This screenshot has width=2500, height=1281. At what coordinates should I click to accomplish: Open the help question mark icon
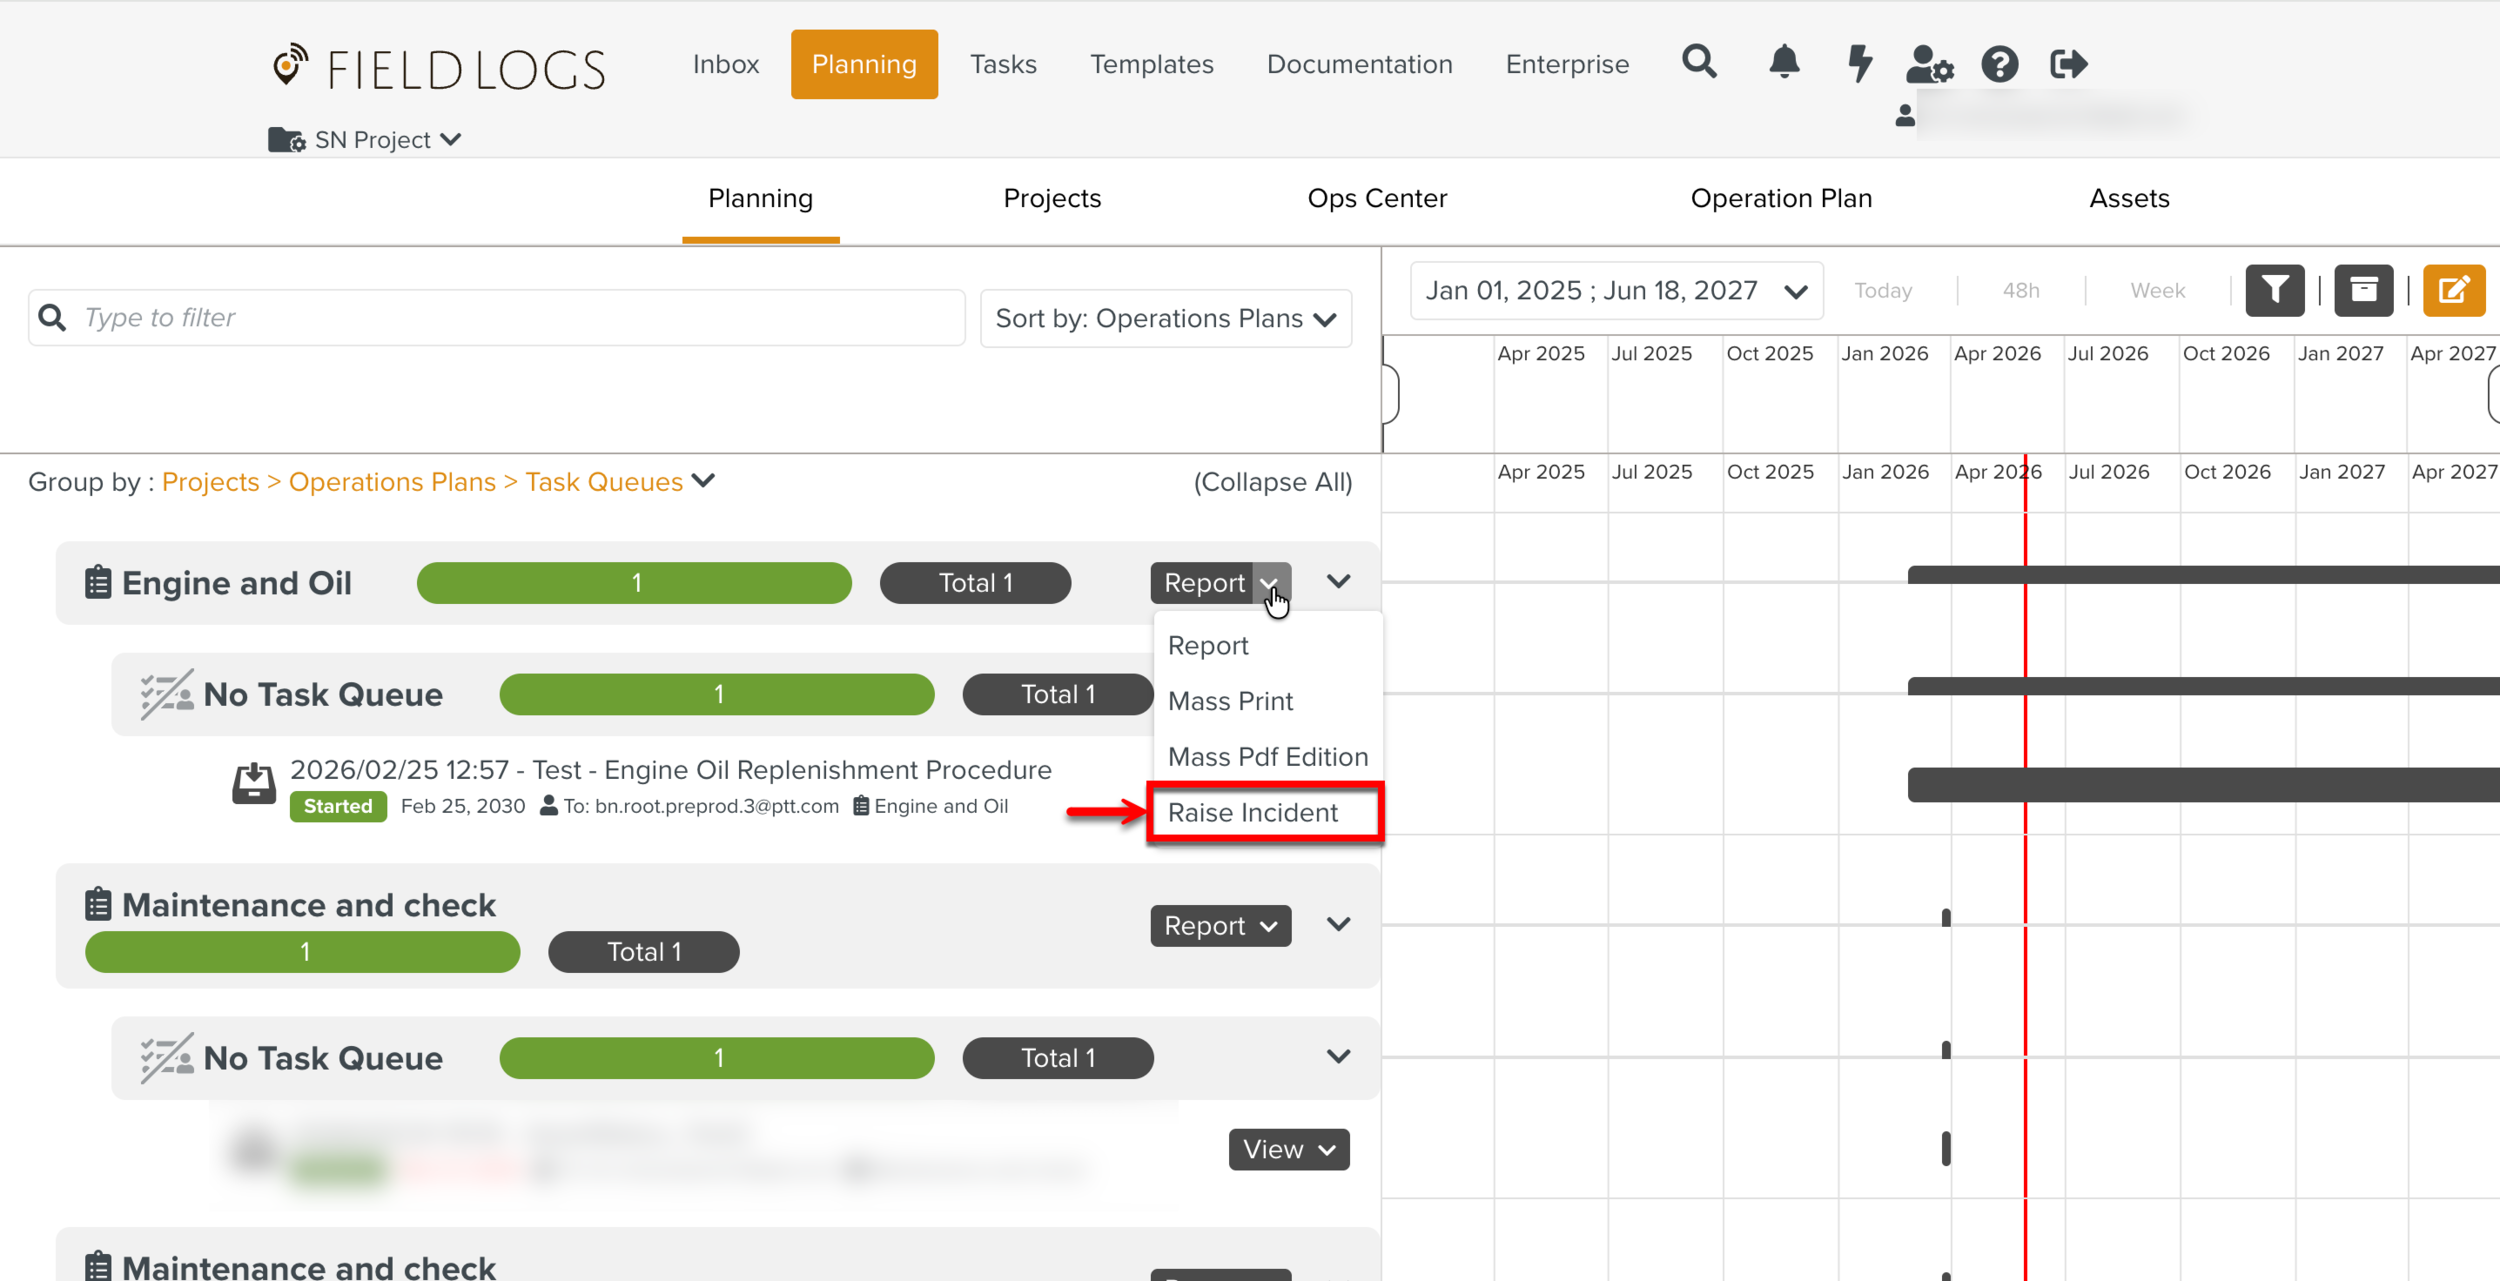point(2000,64)
